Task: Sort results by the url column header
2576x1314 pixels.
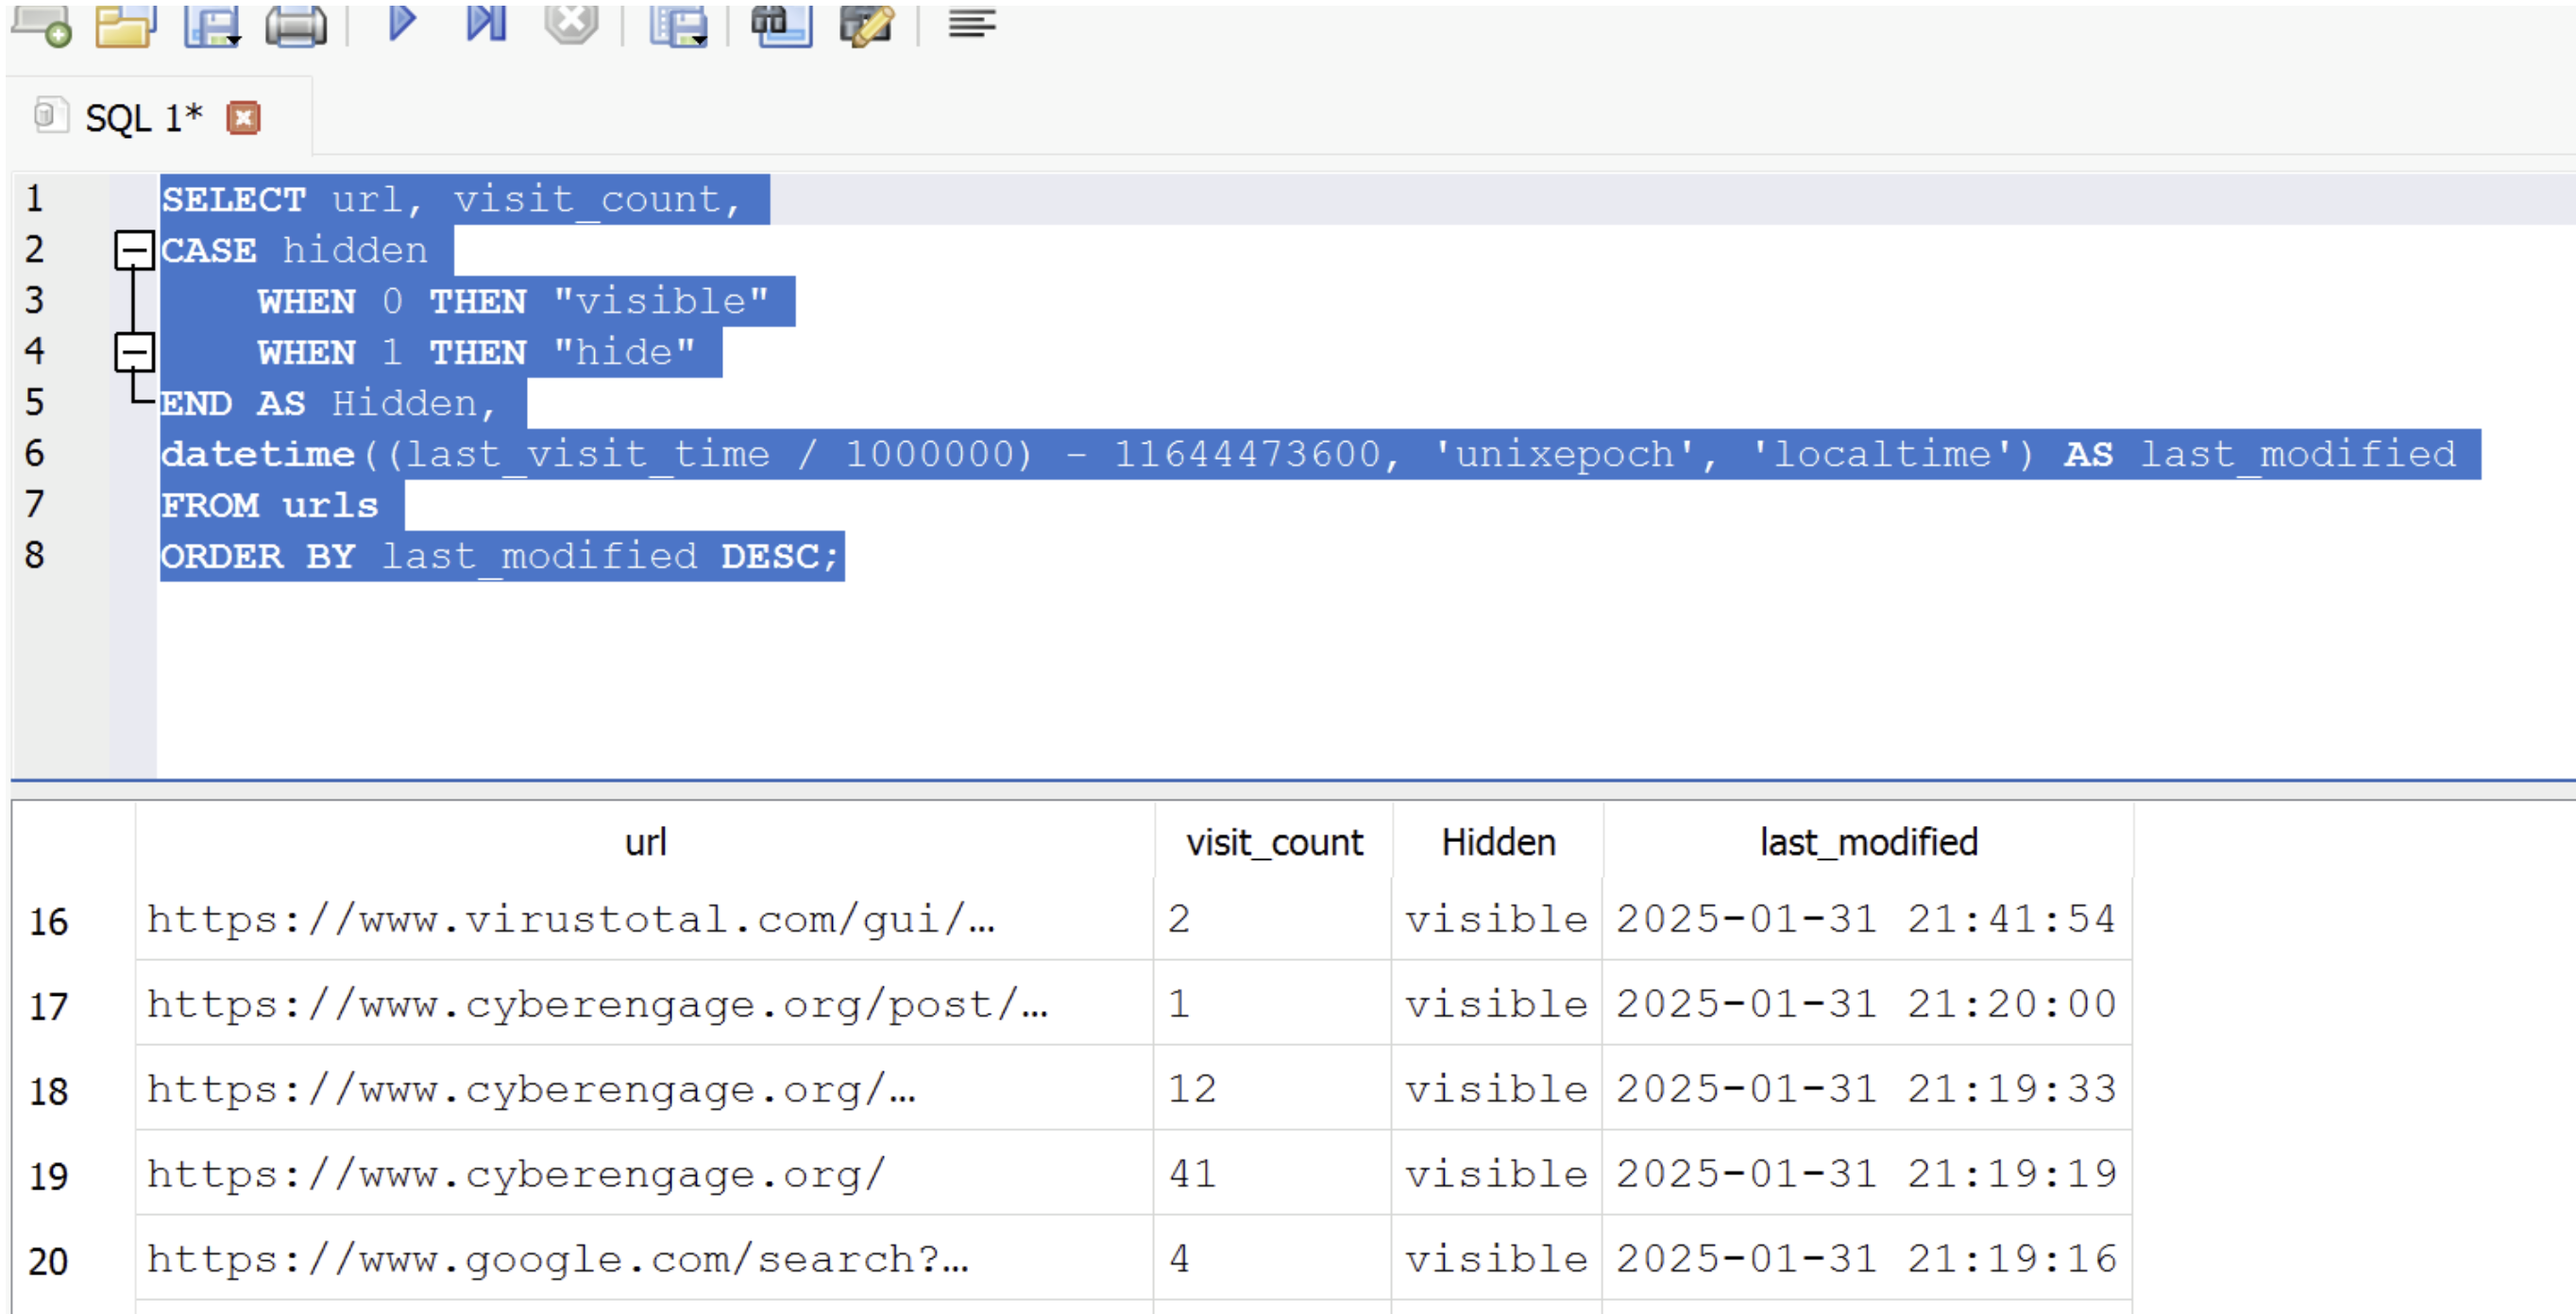Action: (645, 842)
